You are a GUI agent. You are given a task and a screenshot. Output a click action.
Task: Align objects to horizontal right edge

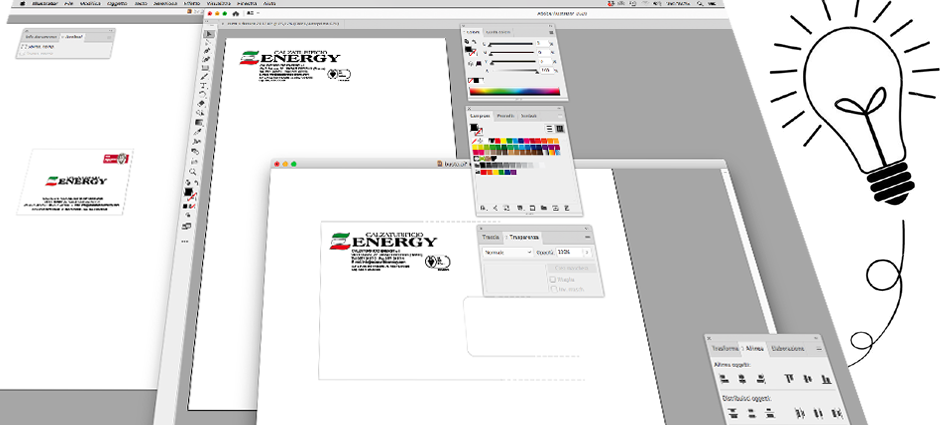pos(762,380)
